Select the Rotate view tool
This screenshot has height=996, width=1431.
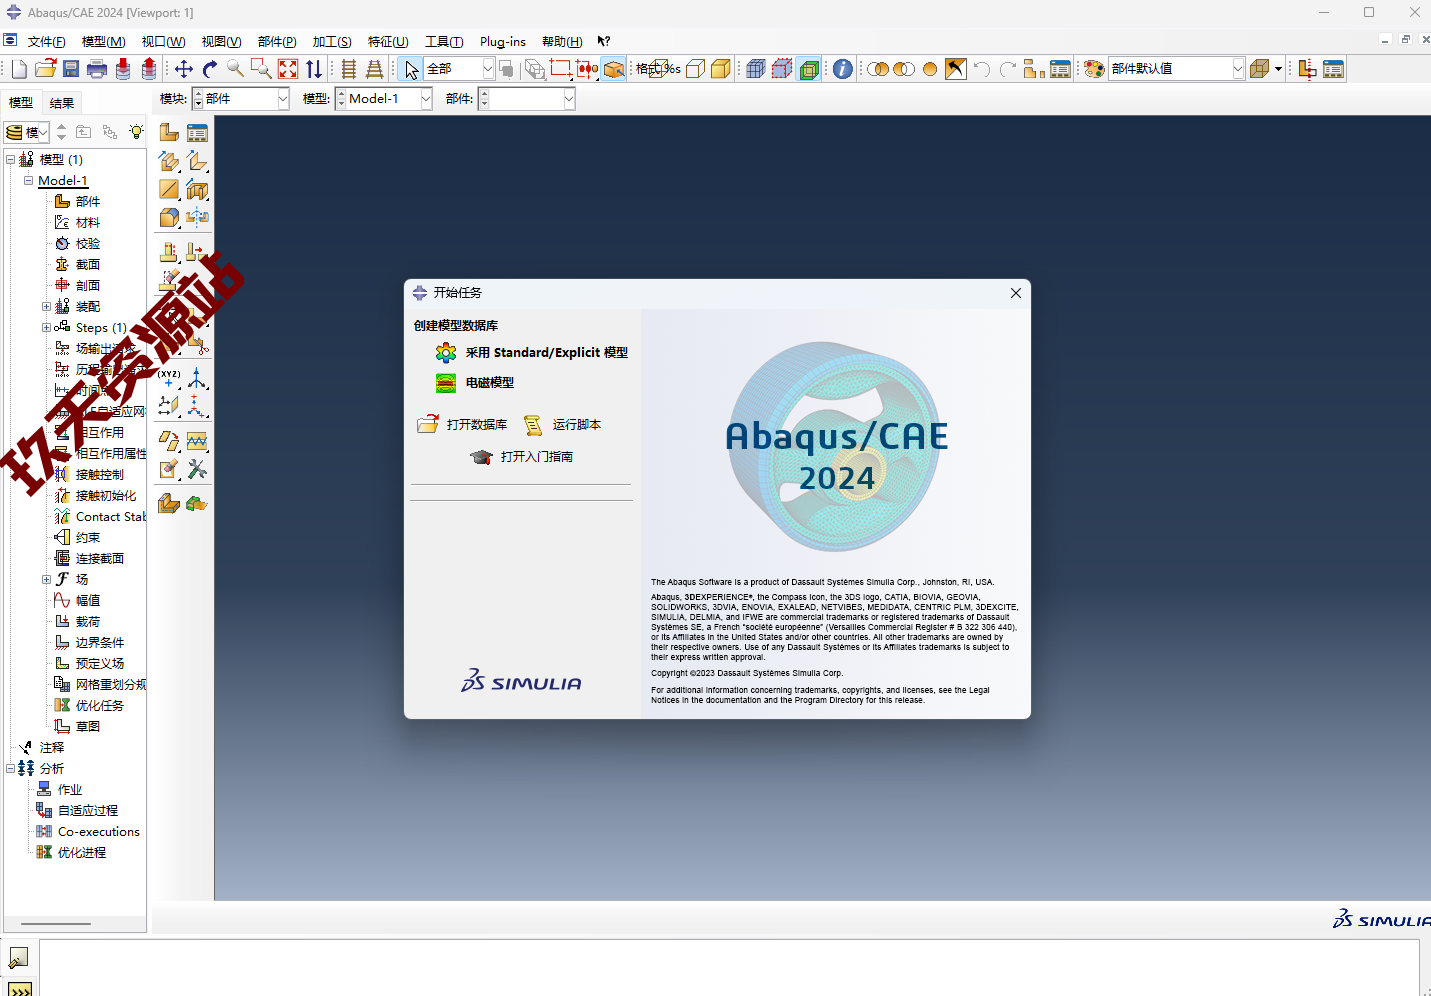(x=210, y=69)
